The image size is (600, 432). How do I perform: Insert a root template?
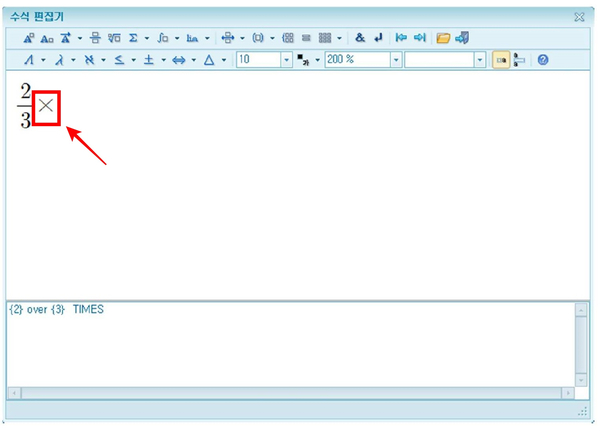click(x=114, y=38)
